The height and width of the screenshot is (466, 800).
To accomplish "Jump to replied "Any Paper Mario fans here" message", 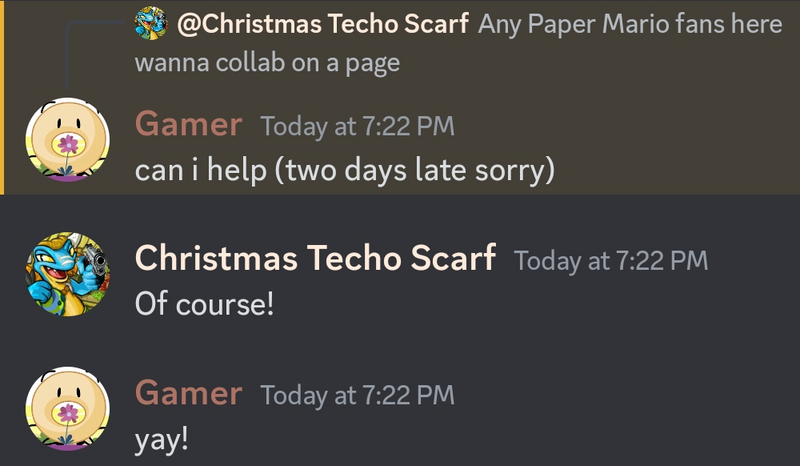I will [630, 25].
